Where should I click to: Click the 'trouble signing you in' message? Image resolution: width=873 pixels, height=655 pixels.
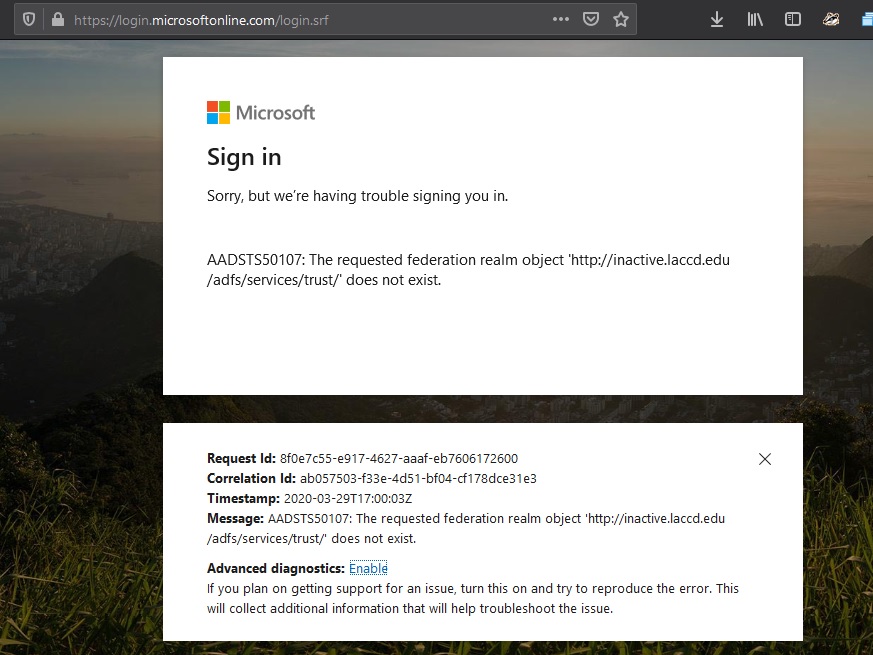point(357,196)
